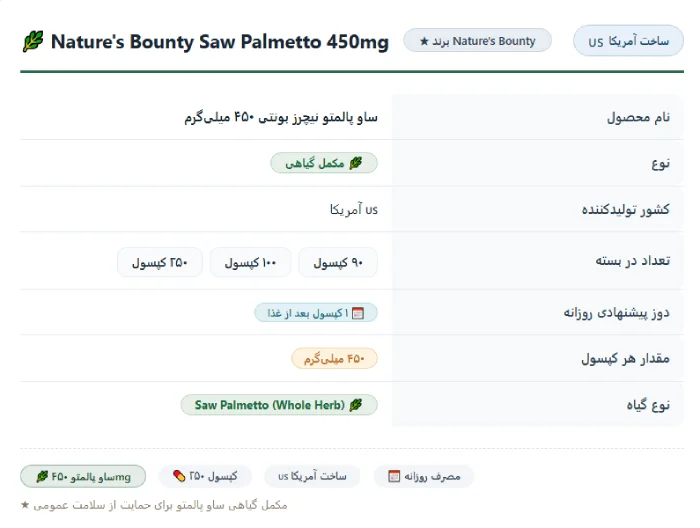Select the ۱۰۰ کپسول package option

[x=250, y=262]
